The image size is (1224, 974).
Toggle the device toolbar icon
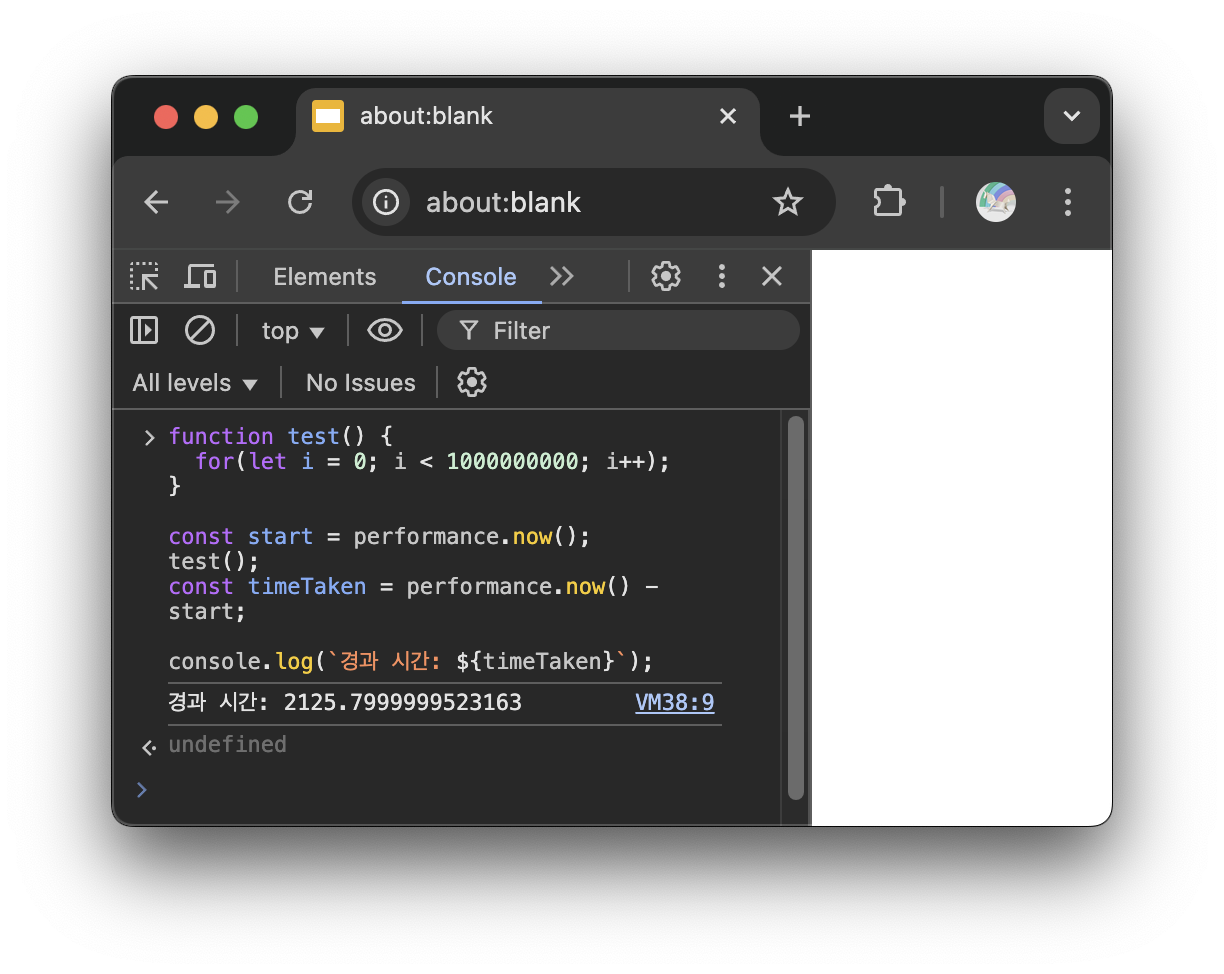pos(200,277)
